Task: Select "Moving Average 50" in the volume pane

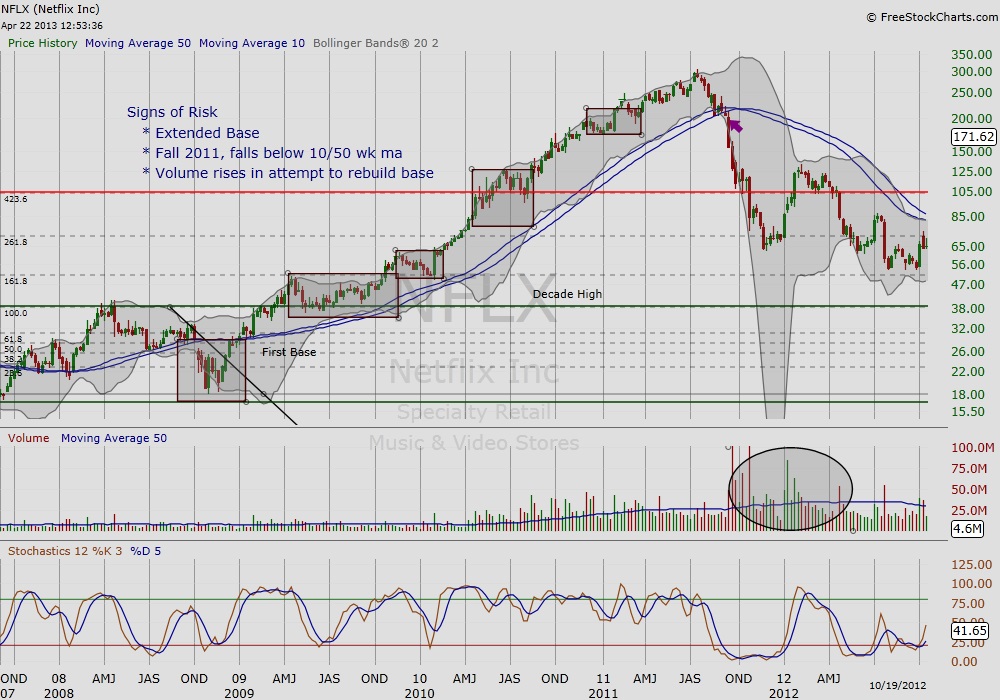Action: [114, 438]
